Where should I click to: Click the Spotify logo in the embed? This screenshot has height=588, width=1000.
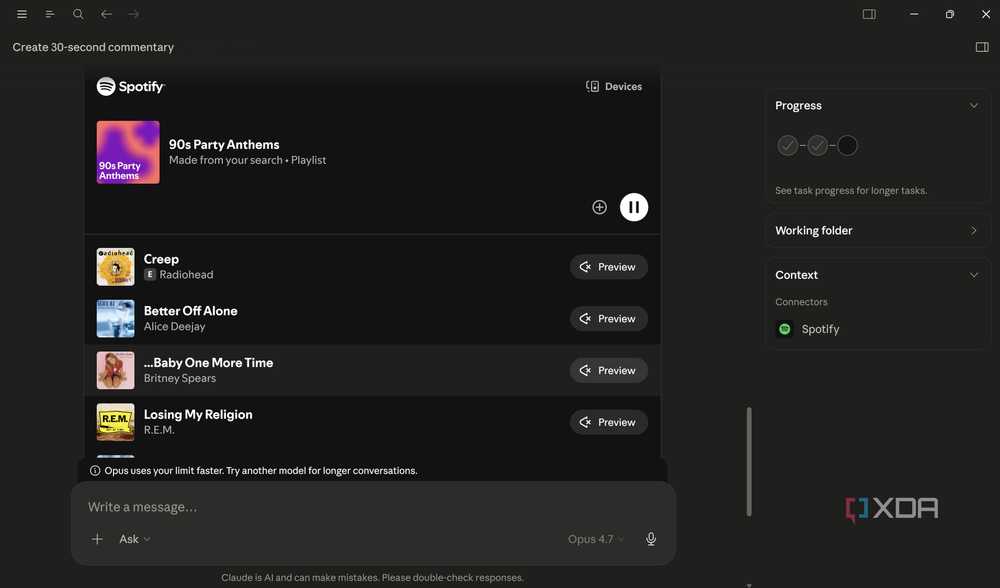tap(130, 86)
